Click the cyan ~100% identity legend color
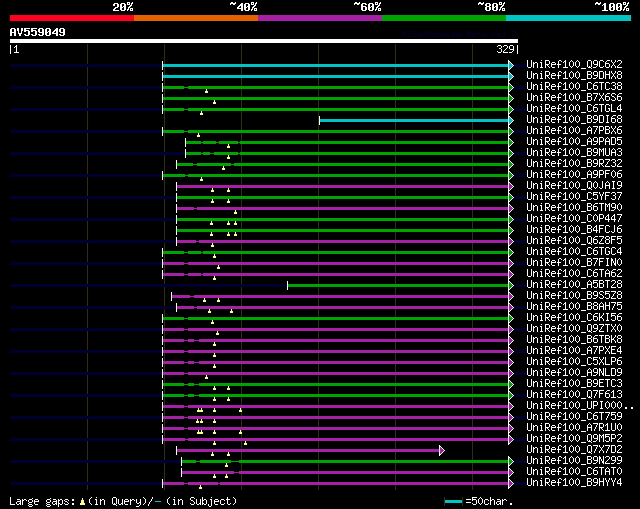This screenshot has height=509, width=640. [x=569, y=18]
